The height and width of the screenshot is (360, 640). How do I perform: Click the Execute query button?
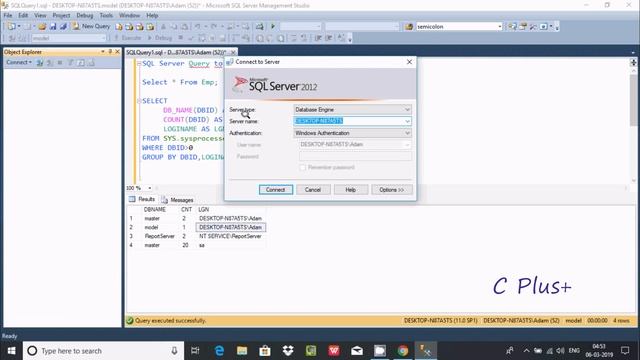pos(128,38)
